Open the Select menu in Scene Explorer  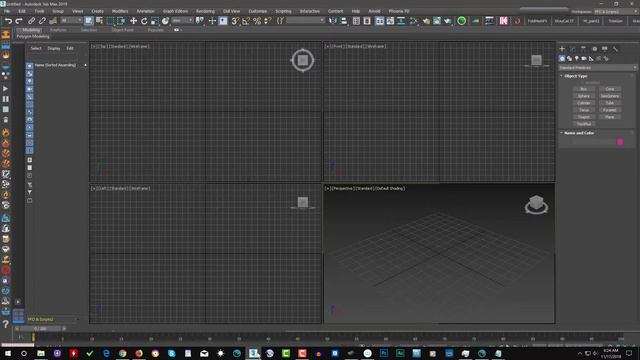pos(36,48)
